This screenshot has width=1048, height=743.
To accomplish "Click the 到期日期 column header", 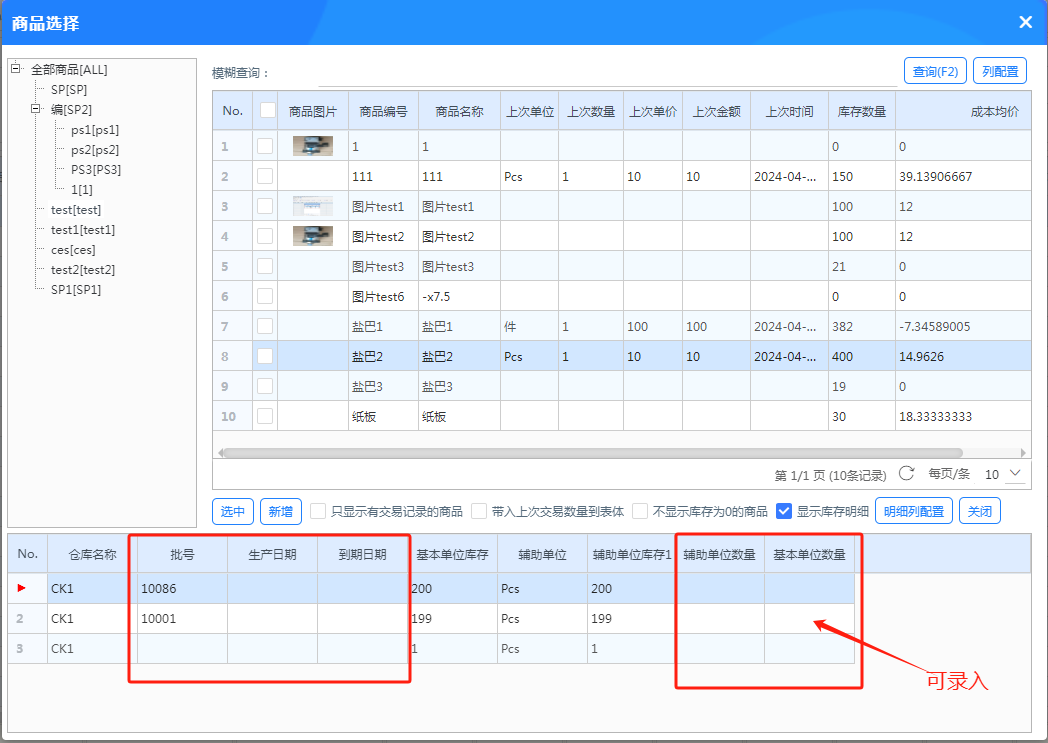I will (x=362, y=554).
